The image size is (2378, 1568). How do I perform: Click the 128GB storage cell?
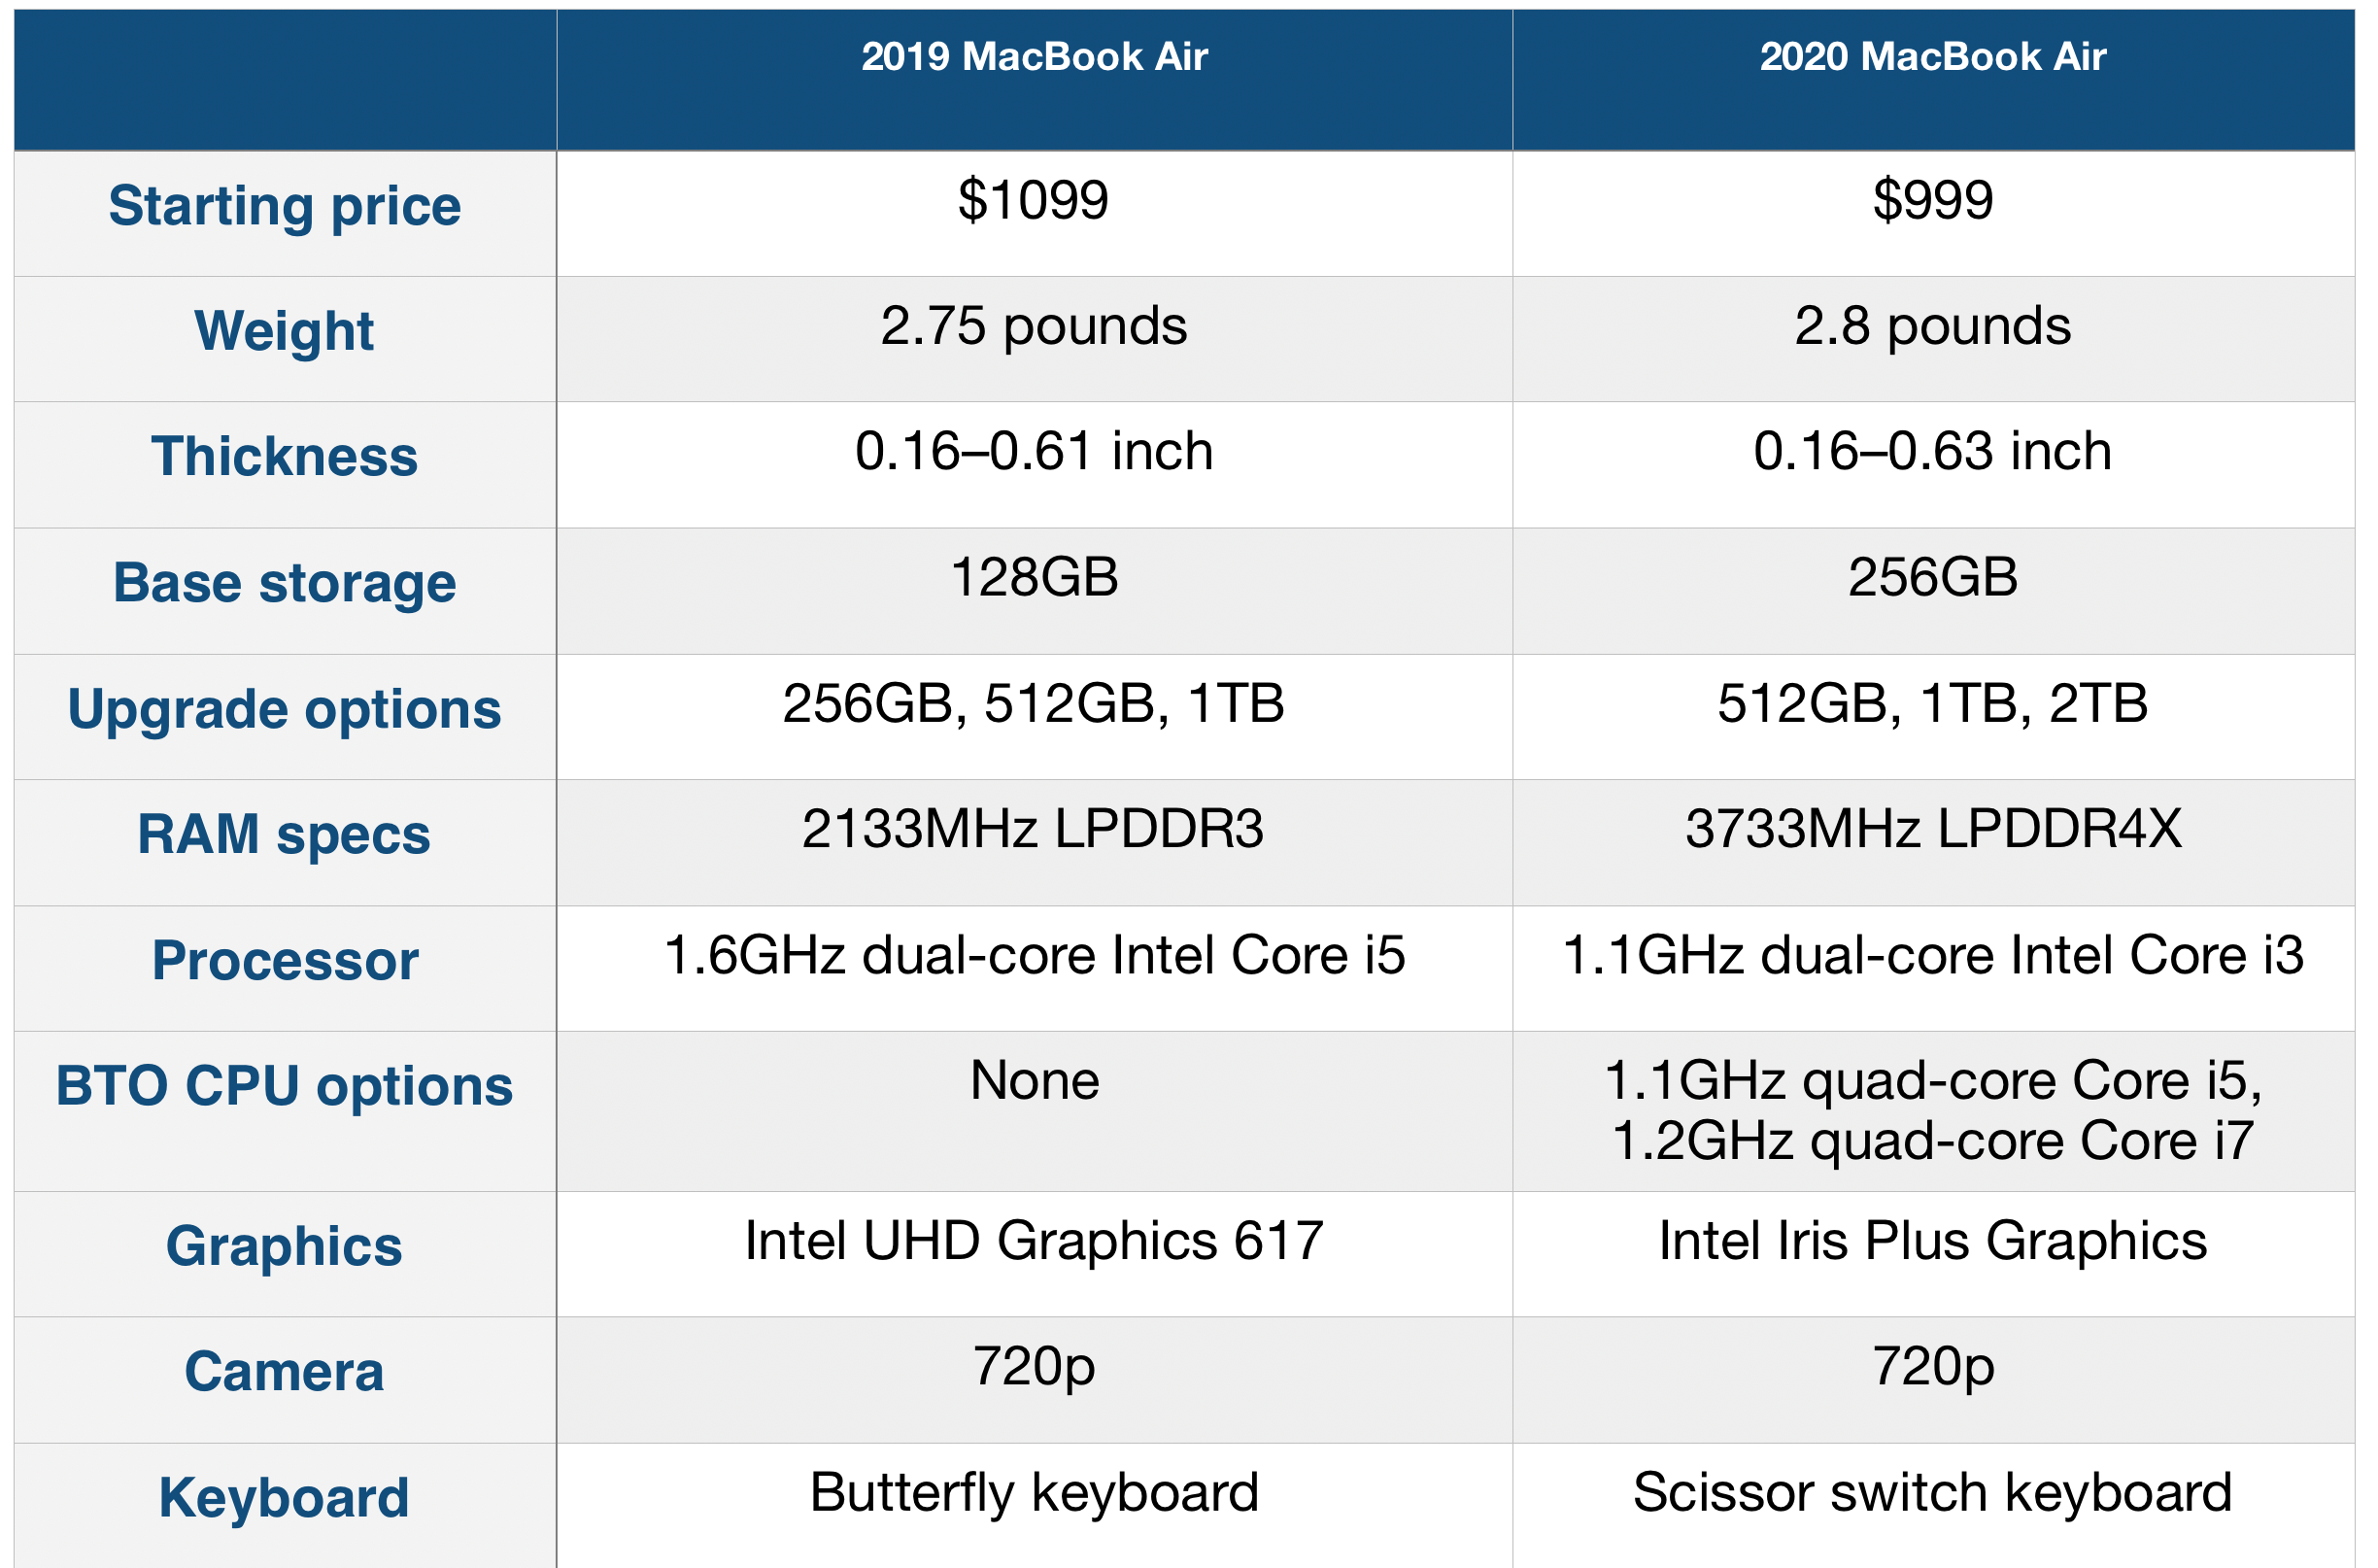pyautogui.click(x=1034, y=578)
